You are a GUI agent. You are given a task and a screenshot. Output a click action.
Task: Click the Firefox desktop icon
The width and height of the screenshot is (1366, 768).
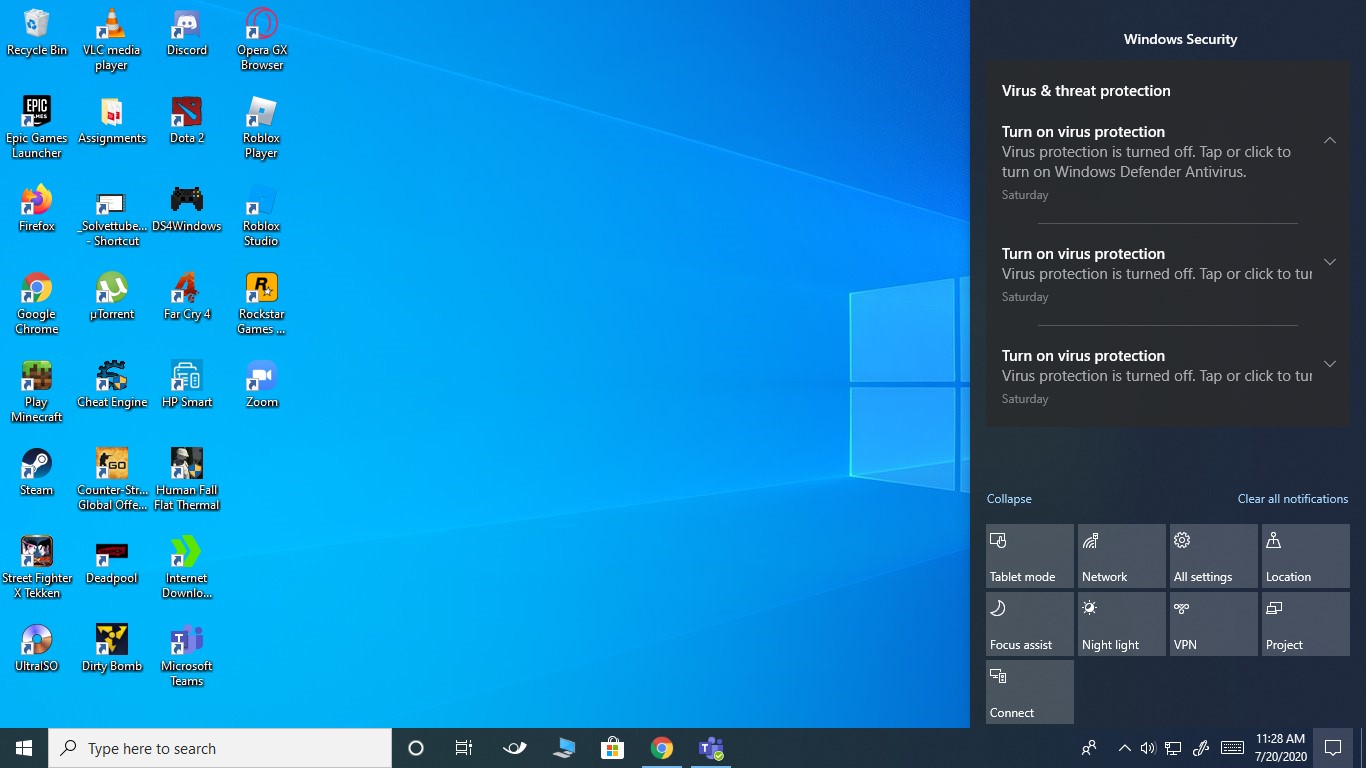pyautogui.click(x=37, y=209)
